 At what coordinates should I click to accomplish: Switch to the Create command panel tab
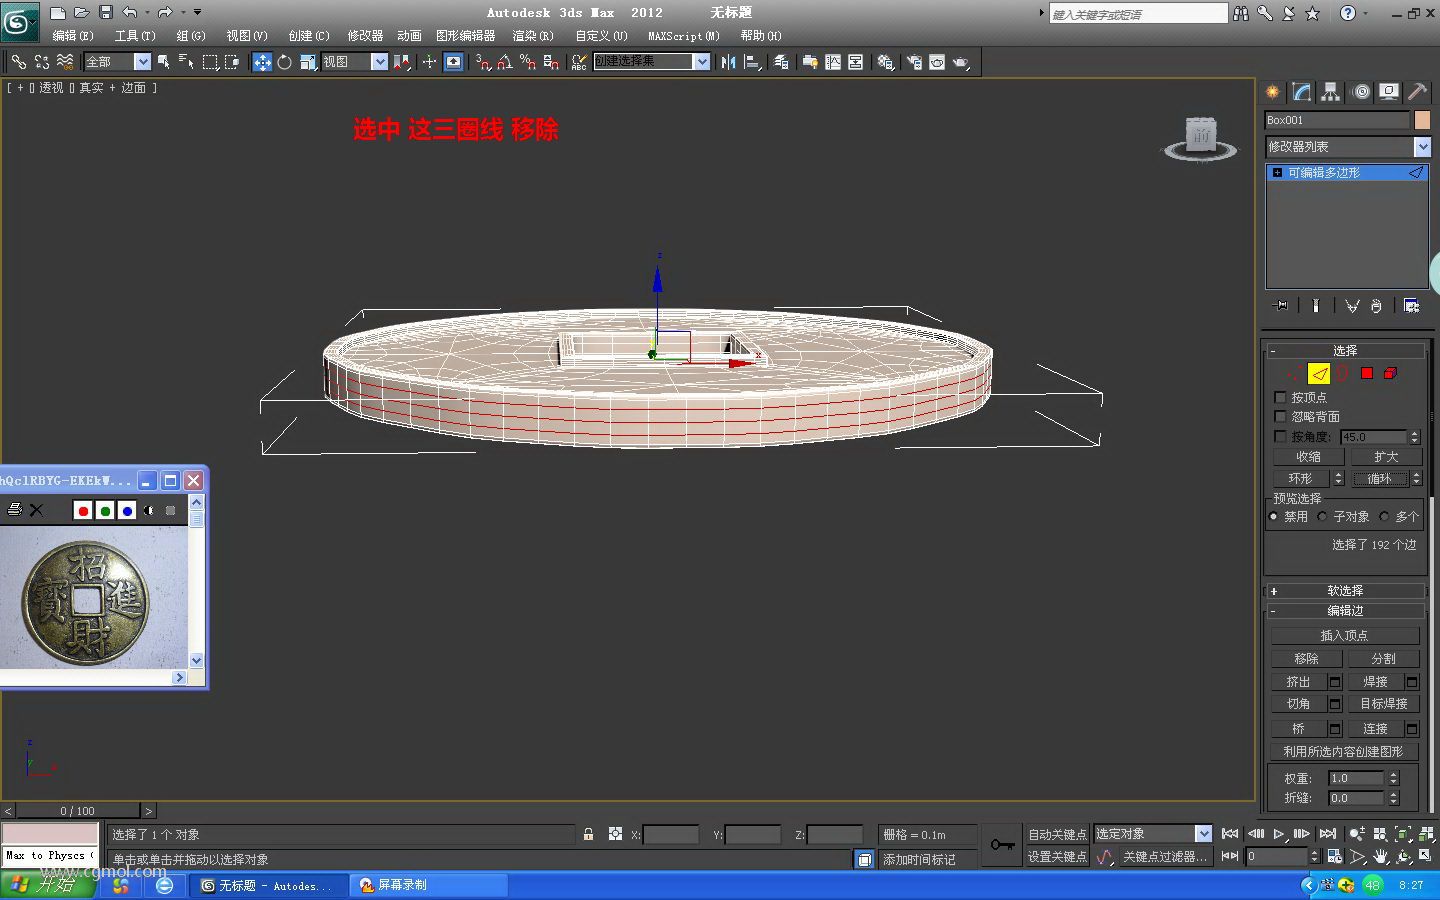point(1273,92)
